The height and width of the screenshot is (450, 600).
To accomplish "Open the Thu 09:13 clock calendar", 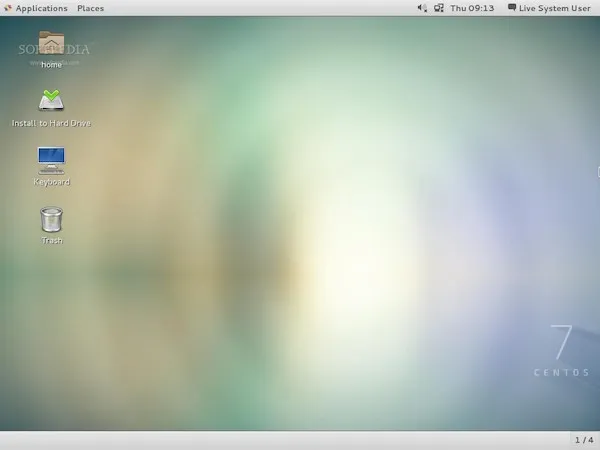I will click(472, 8).
